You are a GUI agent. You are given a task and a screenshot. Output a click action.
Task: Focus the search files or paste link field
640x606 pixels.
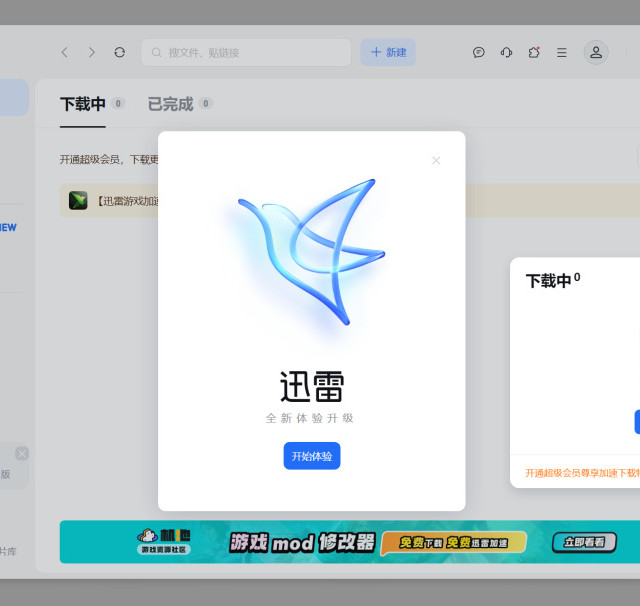pos(246,52)
